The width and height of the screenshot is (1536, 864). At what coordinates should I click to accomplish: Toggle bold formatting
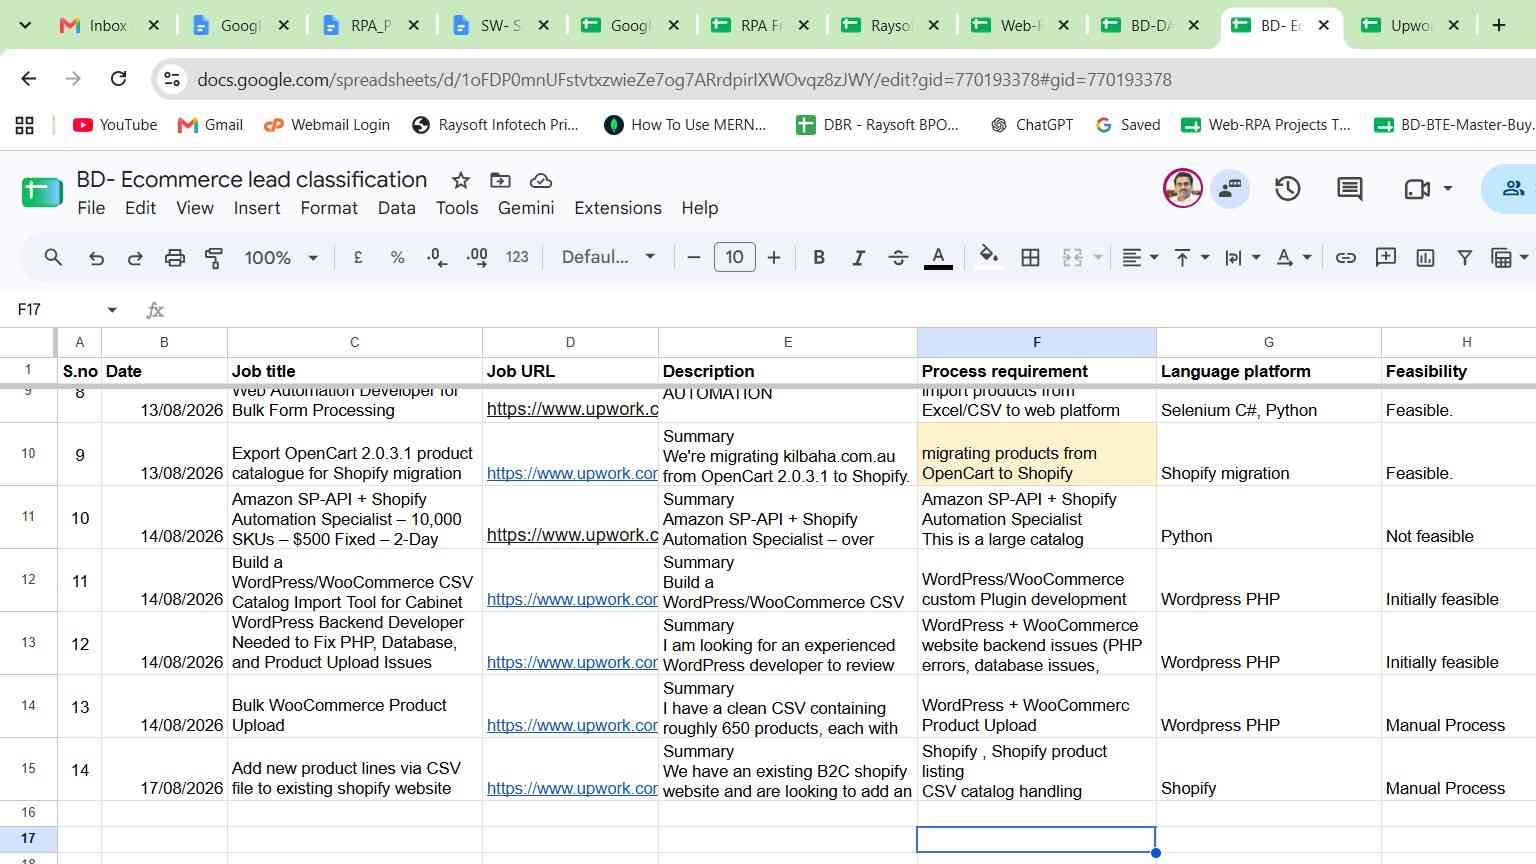click(x=819, y=258)
